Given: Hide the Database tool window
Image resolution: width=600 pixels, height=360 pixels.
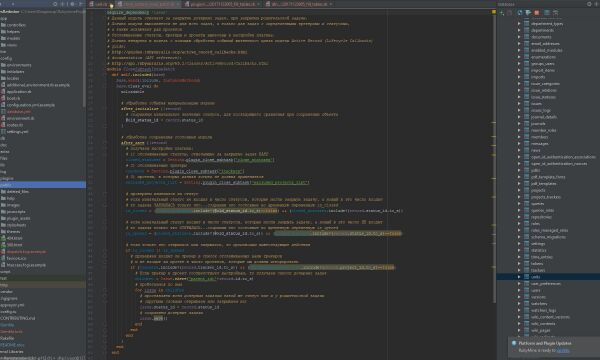Looking at the screenshot, I should (x=597, y=4).
